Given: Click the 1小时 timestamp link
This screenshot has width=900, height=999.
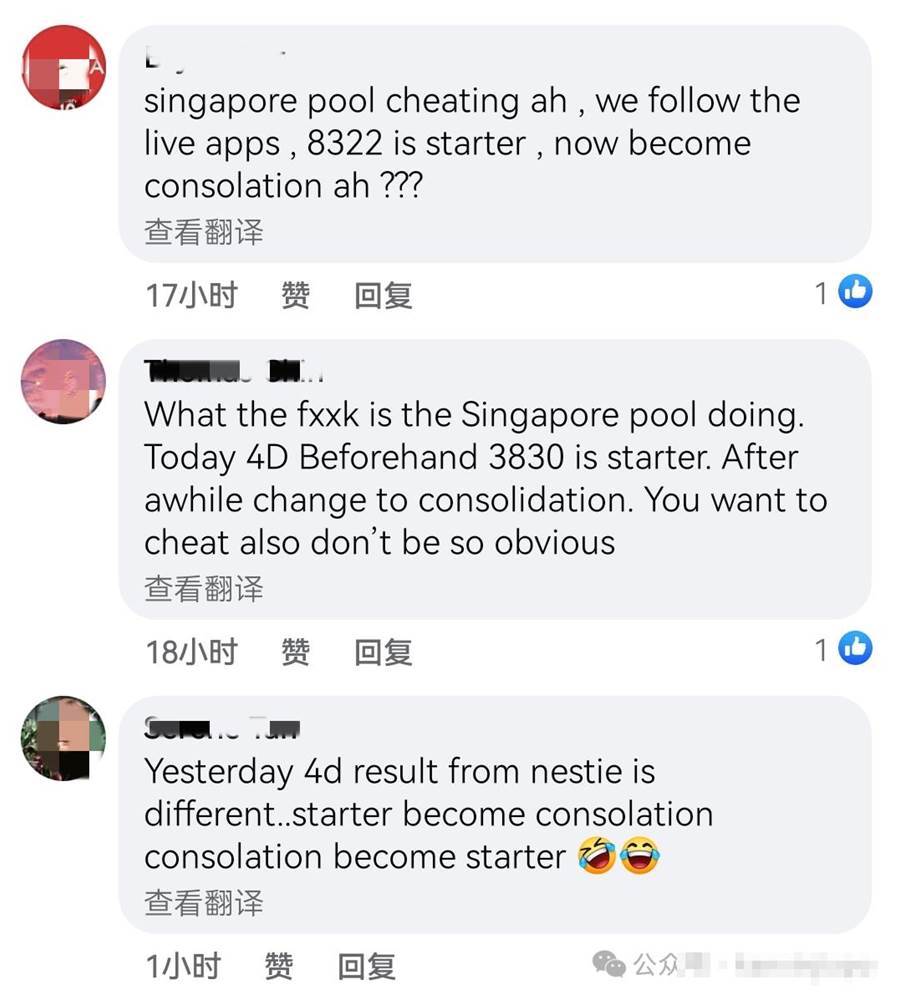Looking at the screenshot, I should click(183, 966).
